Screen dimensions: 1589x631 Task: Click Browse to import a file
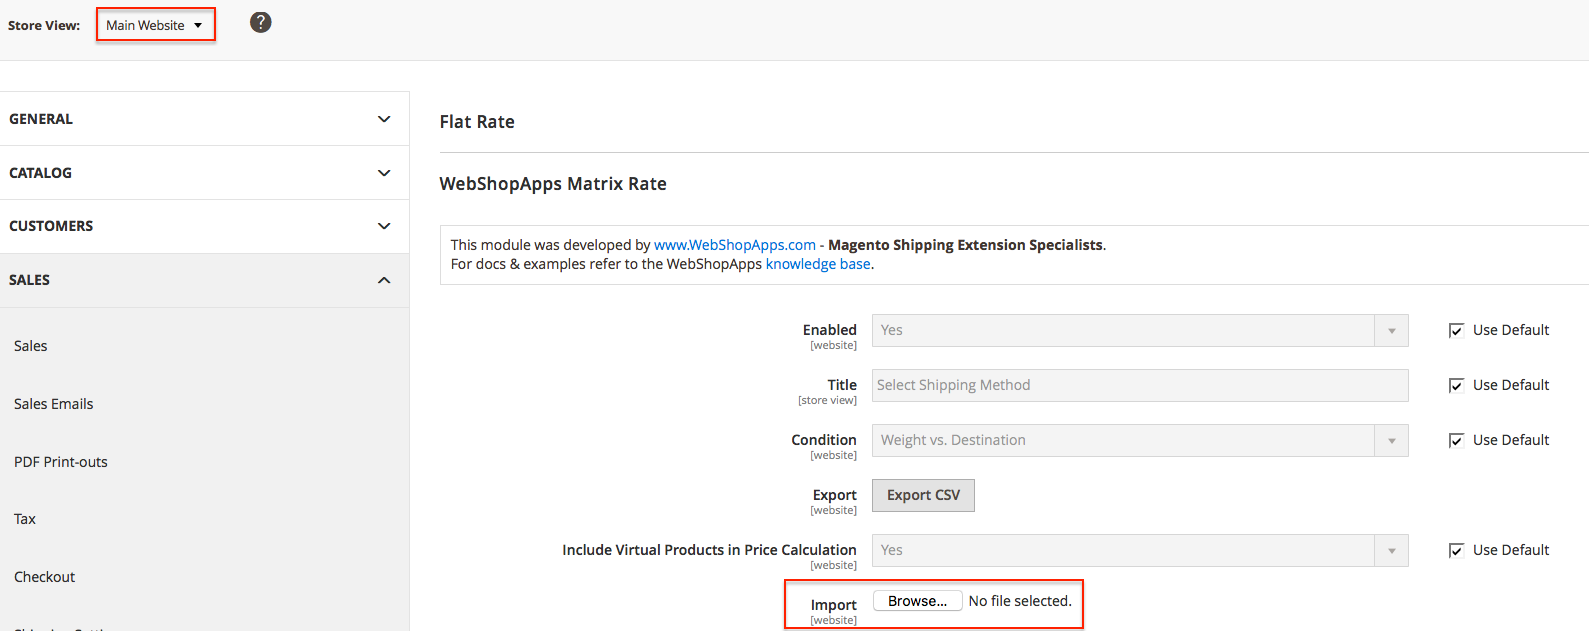click(x=917, y=601)
